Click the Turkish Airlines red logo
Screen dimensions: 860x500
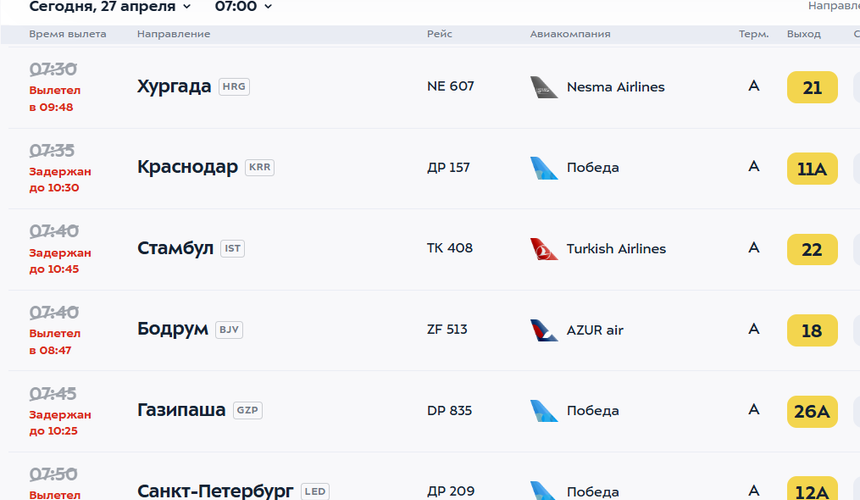pyautogui.click(x=544, y=249)
